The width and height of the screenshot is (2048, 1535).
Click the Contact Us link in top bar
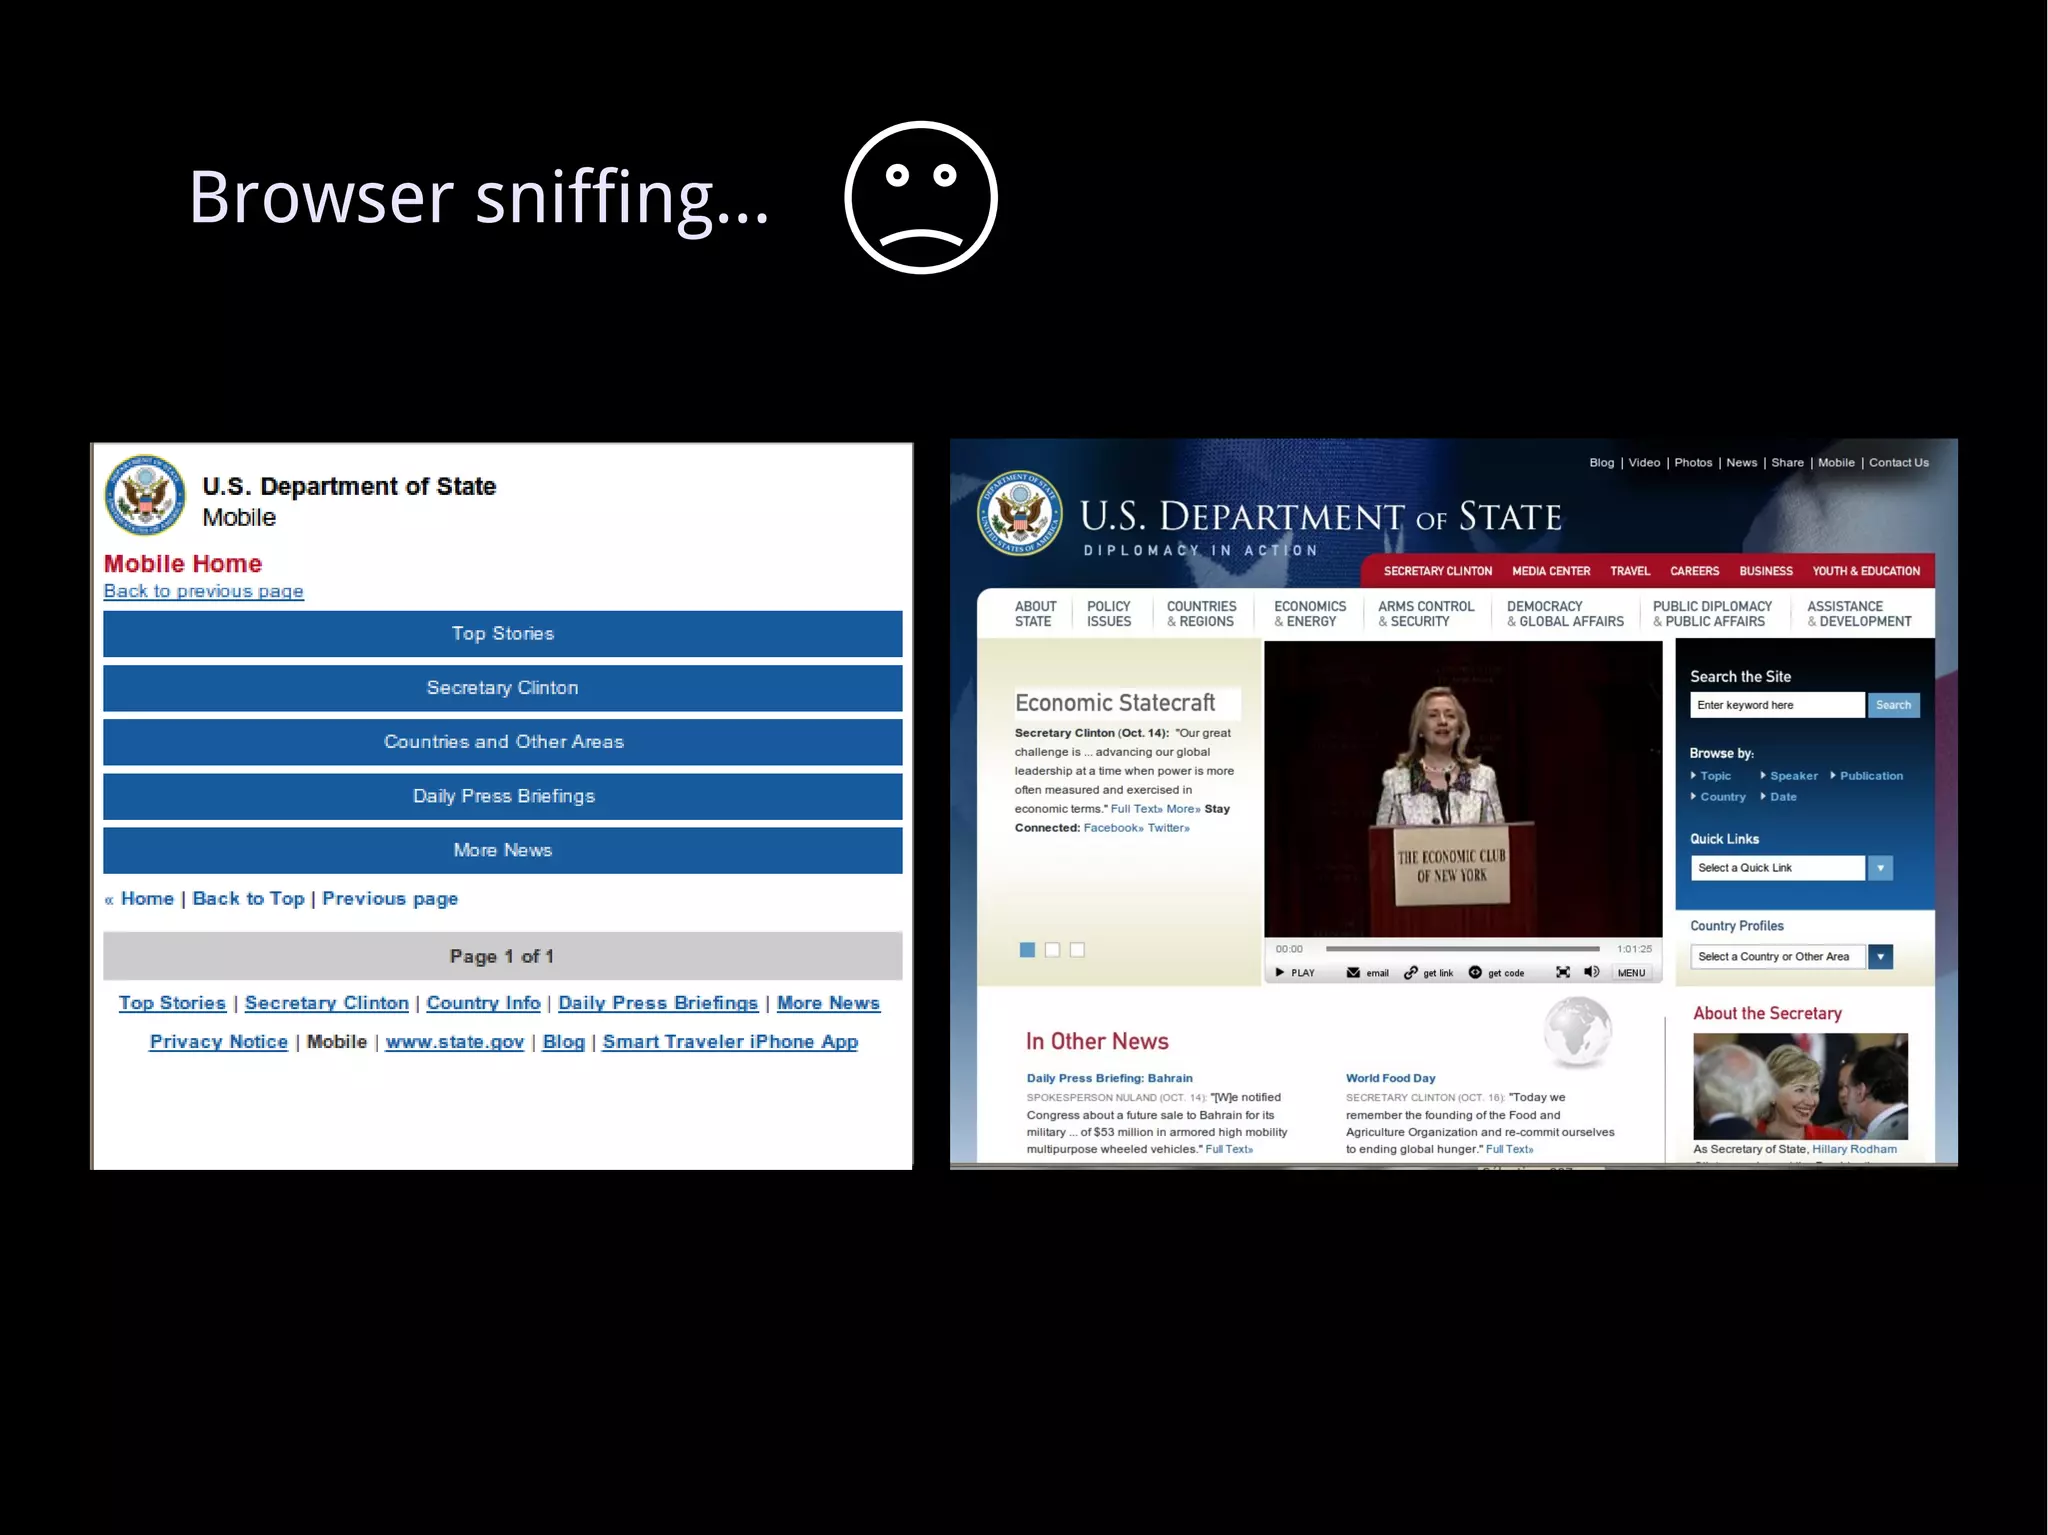click(x=1899, y=462)
